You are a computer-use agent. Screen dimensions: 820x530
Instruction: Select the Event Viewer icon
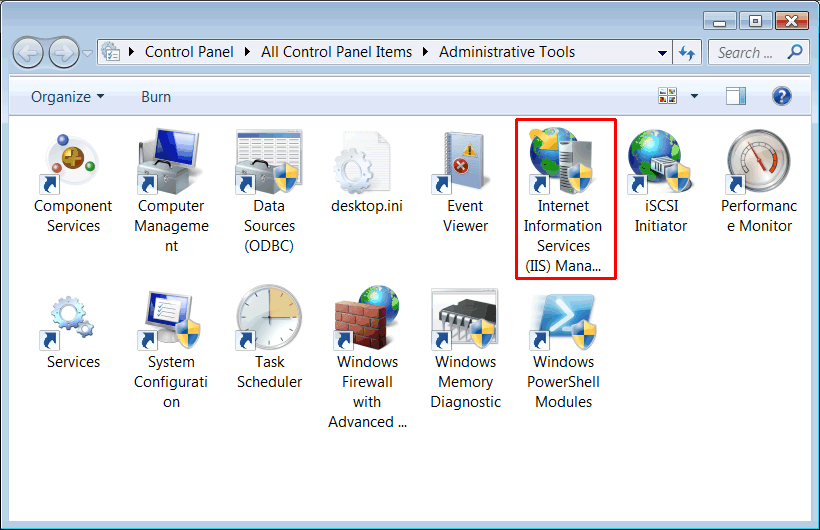(463, 163)
